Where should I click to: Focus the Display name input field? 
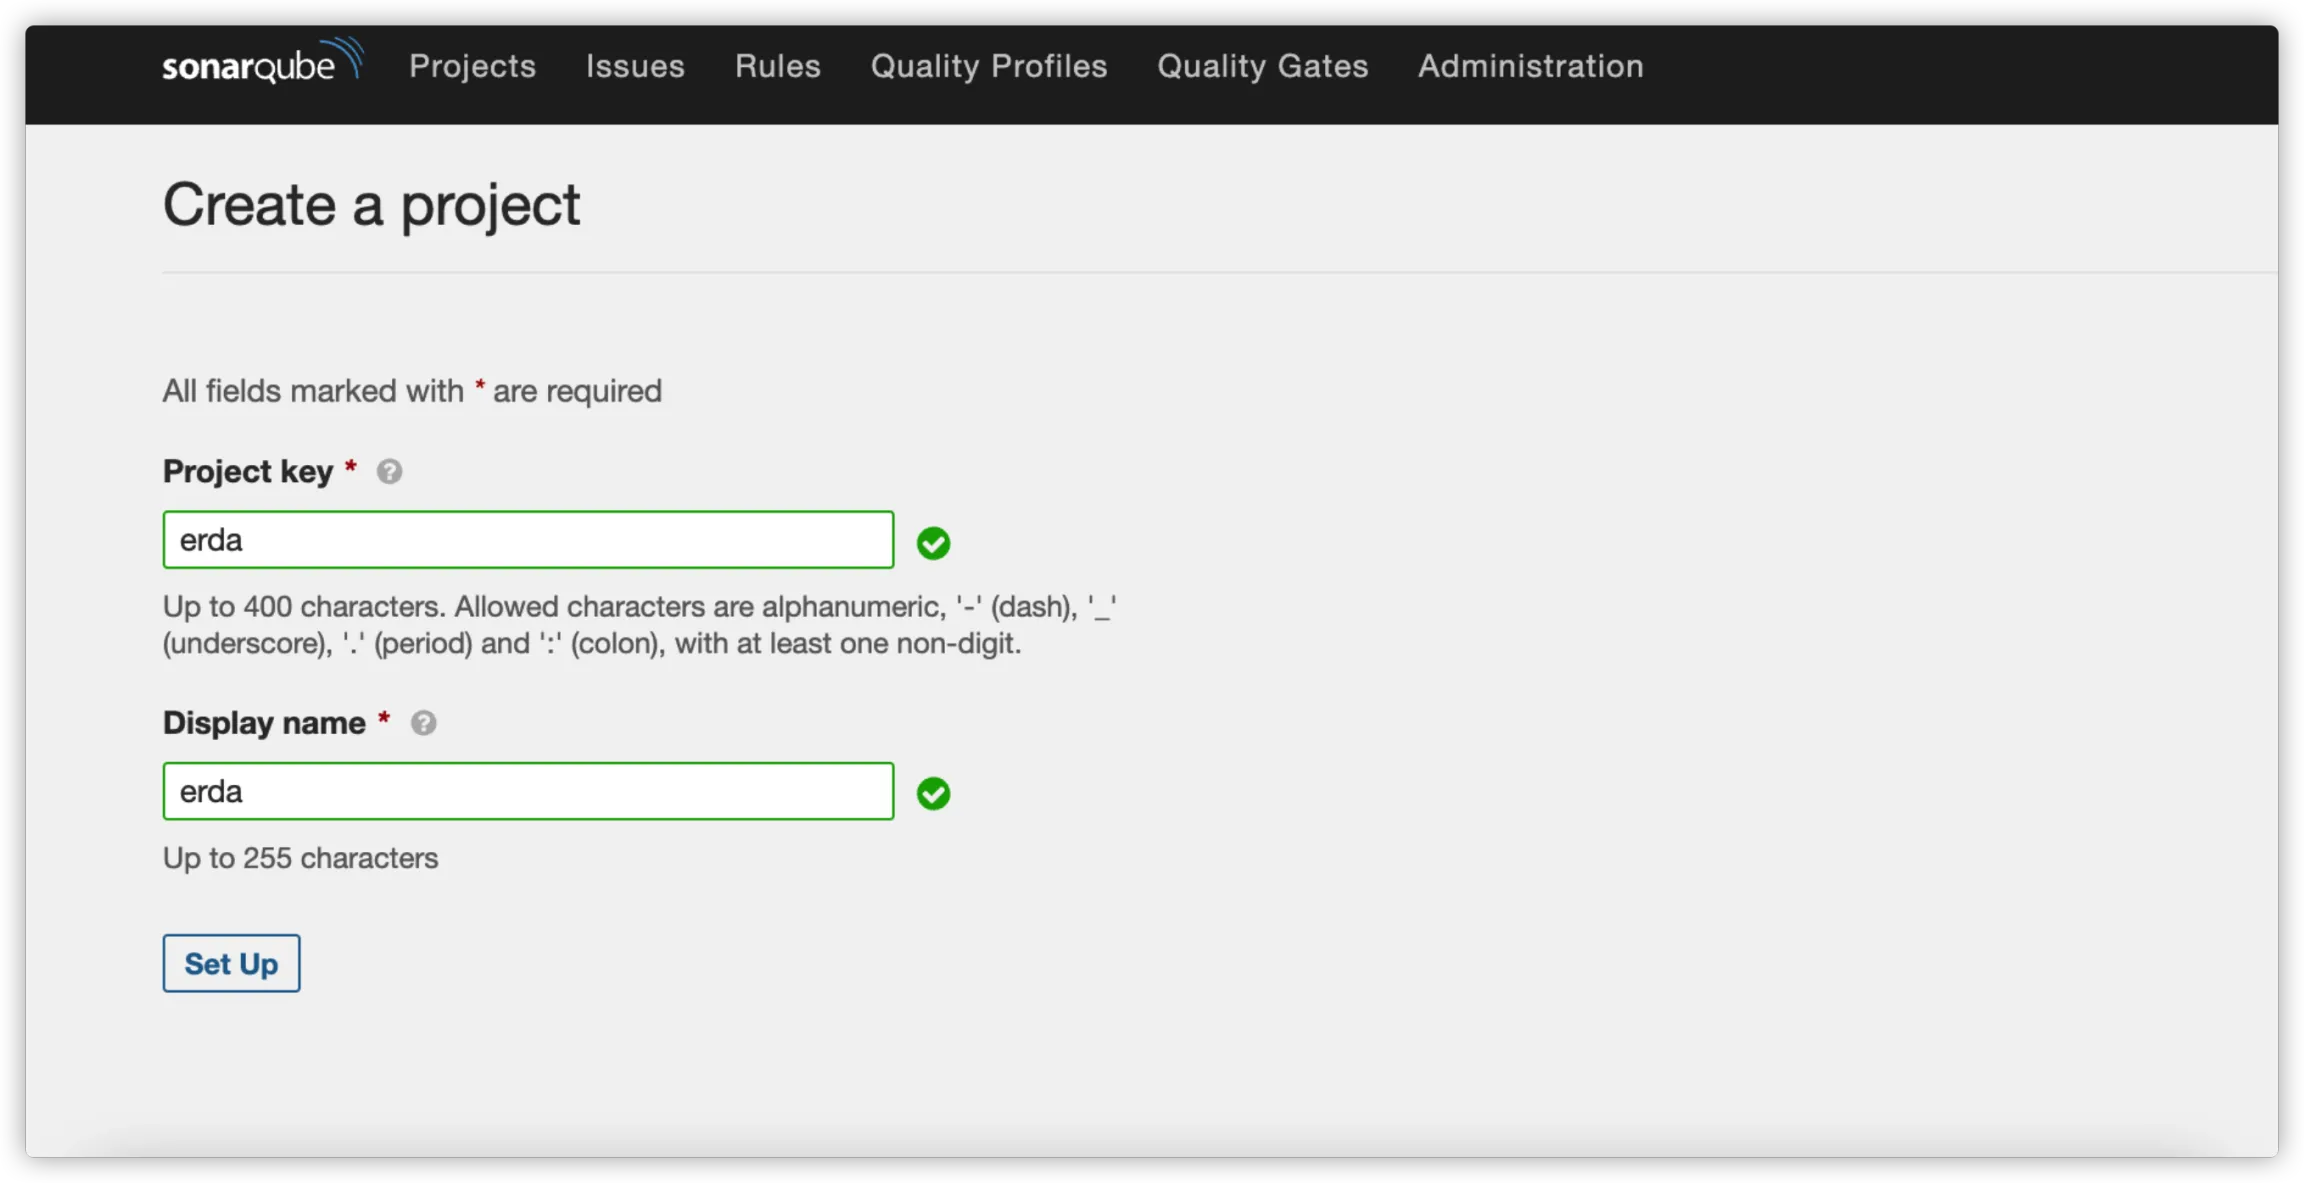tap(528, 791)
